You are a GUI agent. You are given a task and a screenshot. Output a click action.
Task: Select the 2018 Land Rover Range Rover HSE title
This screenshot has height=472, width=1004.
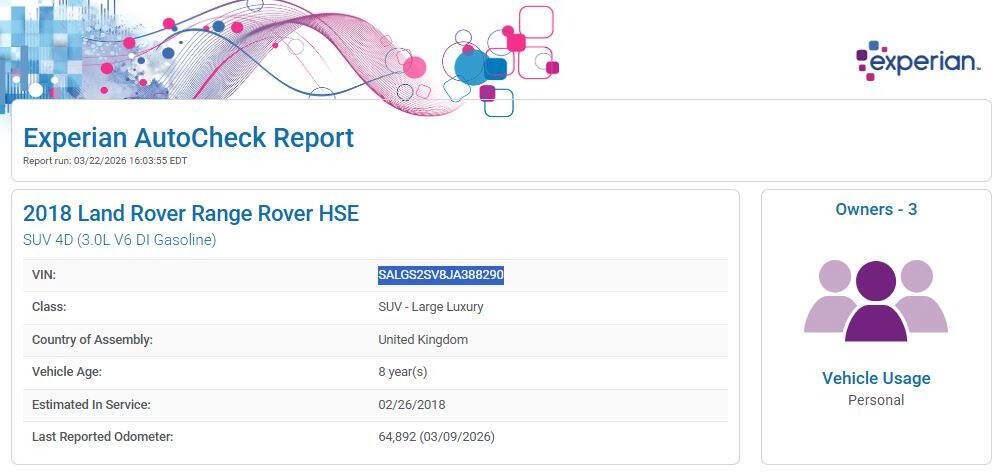click(190, 213)
